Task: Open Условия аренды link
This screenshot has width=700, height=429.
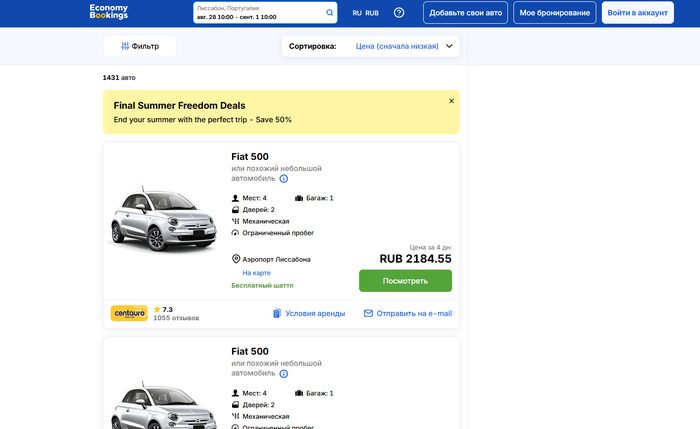Action: (x=315, y=313)
